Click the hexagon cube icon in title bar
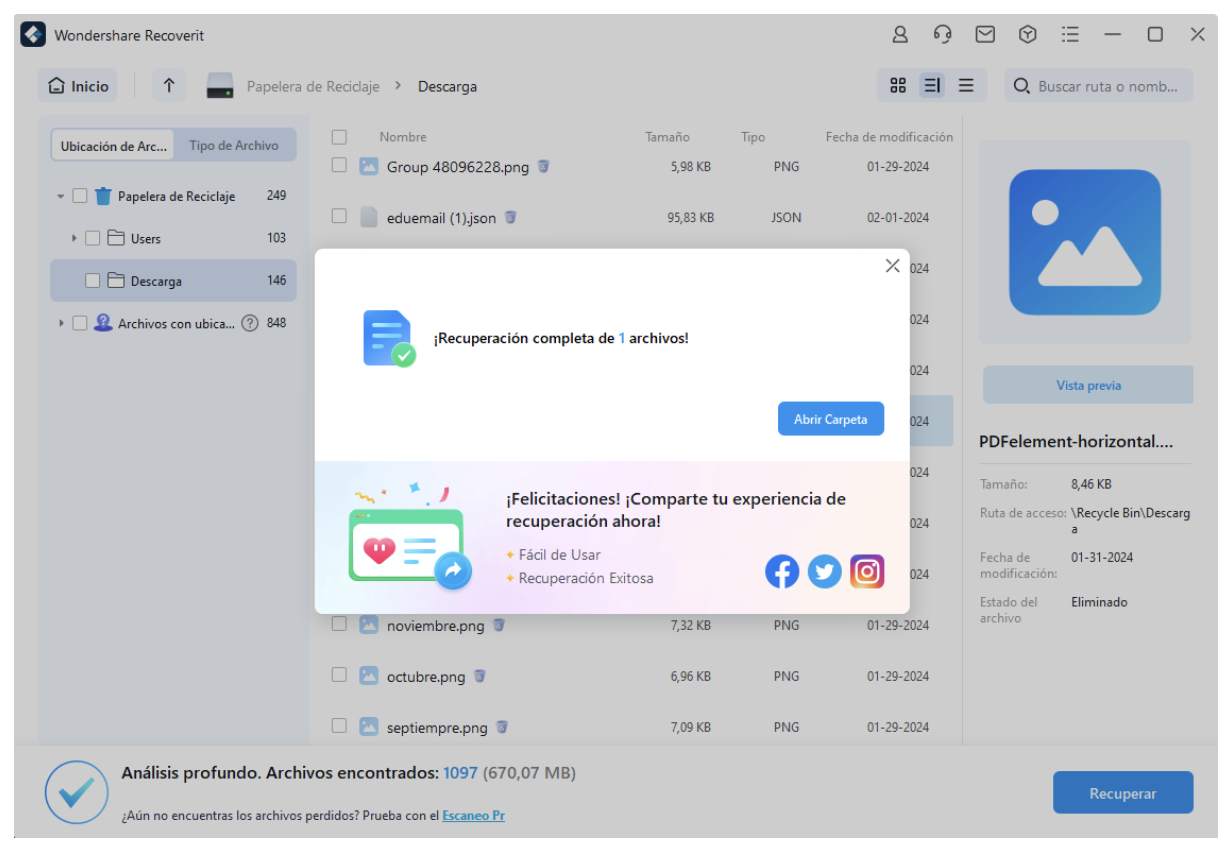Viewport: 1230px width, 848px height. pos(1027,35)
